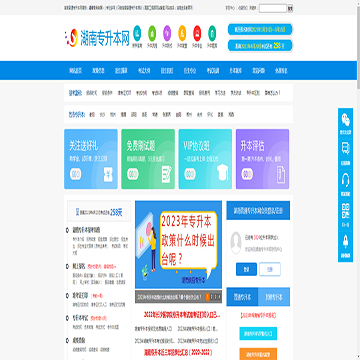Open the 关注送好礼 blue card
The height and width of the screenshot is (360, 360).
click(x=91, y=159)
